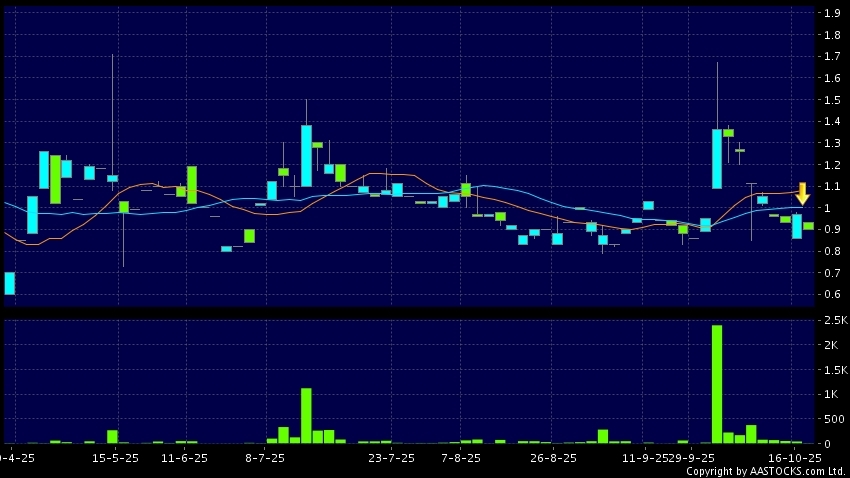The width and height of the screenshot is (850, 478).
Task: Click the large cyan candle after 8-7-25
Action: tap(306, 155)
